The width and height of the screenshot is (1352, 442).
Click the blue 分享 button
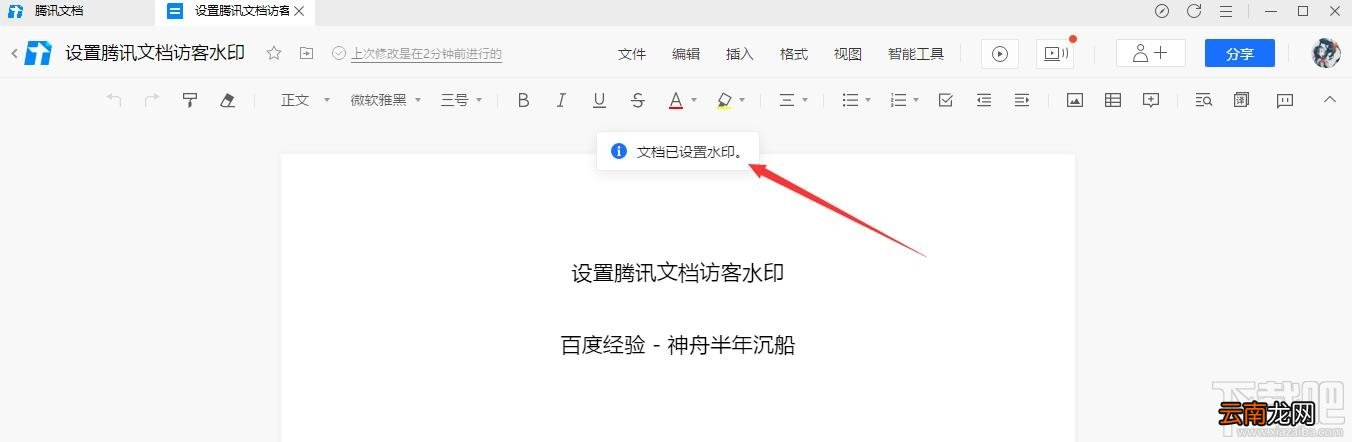(x=1240, y=53)
